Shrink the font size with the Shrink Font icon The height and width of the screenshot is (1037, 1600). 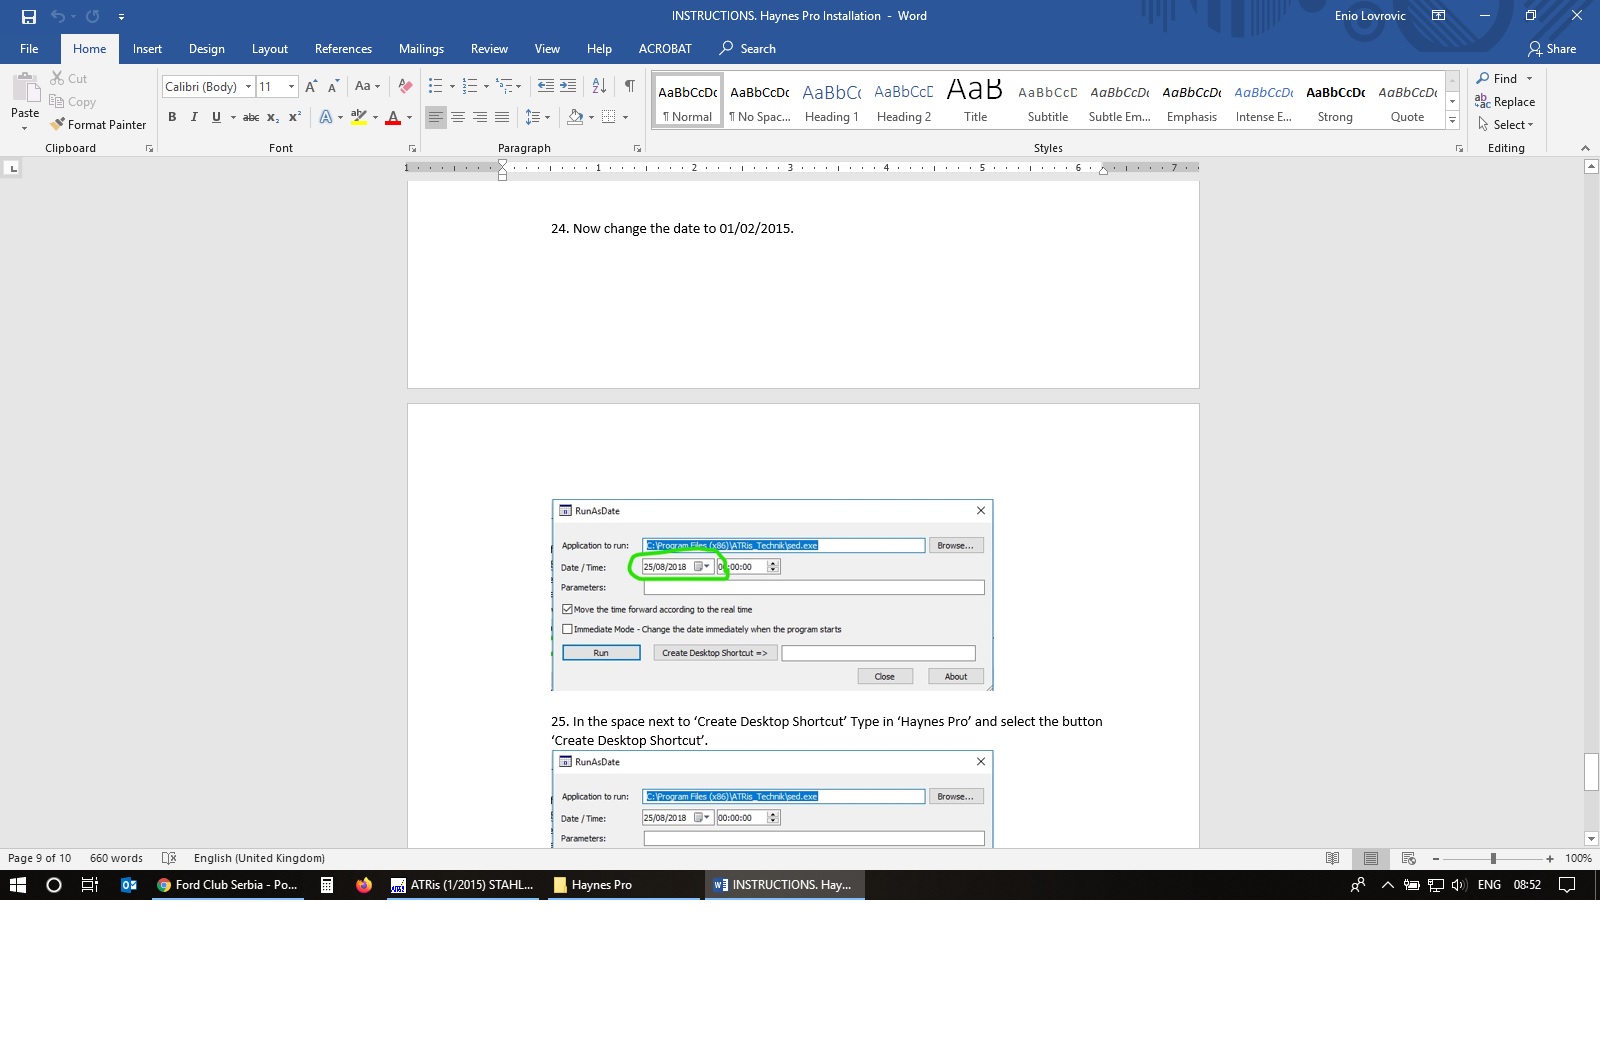coord(333,87)
